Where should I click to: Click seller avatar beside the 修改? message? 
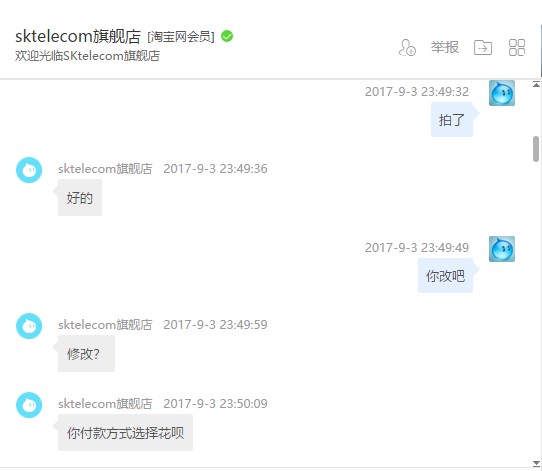[x=29, y=326]
